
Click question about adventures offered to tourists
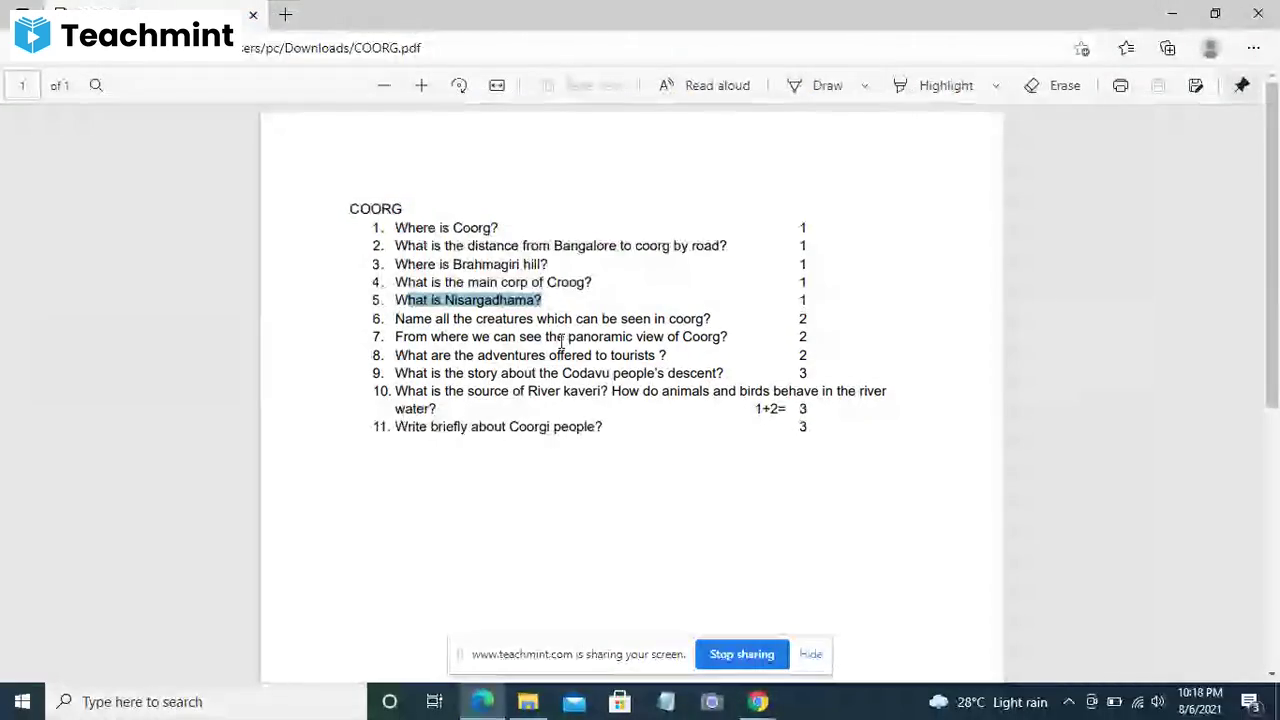(x=530, y=355)
